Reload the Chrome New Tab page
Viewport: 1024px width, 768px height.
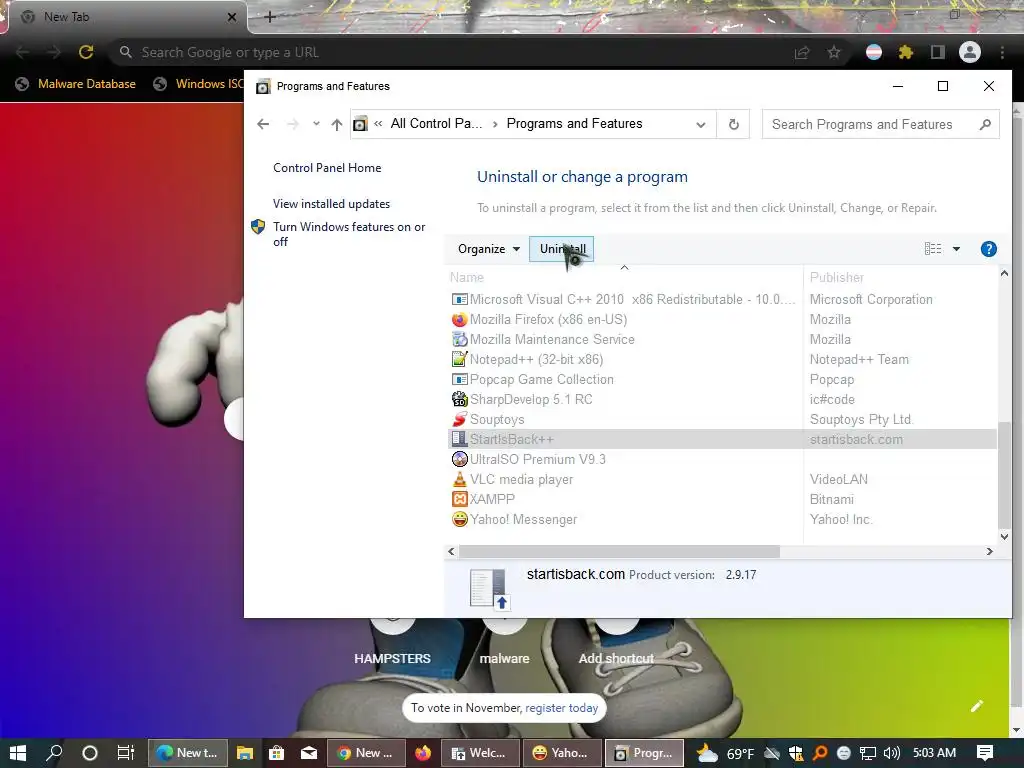pyautogui.click(x=86, y=52)
